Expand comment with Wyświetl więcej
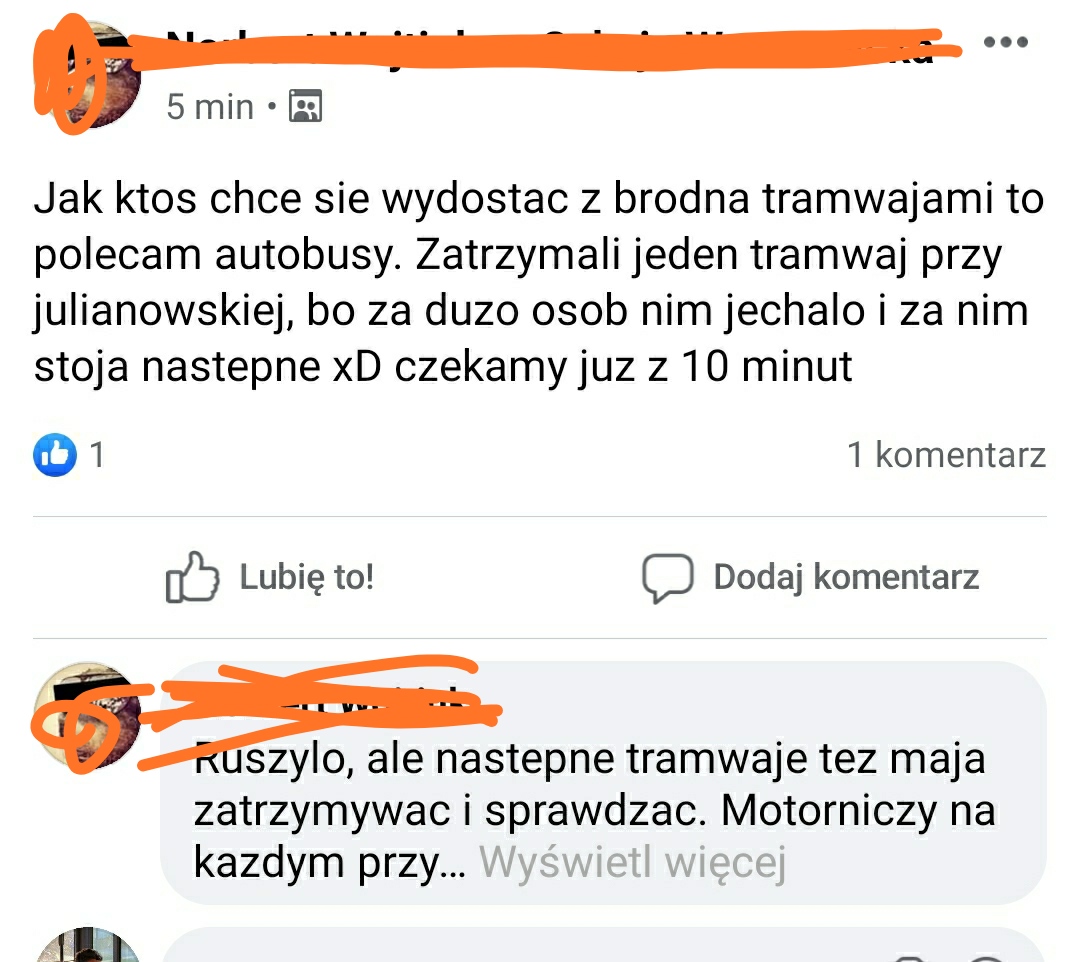The image size is (1080, 962). point(632,862)
